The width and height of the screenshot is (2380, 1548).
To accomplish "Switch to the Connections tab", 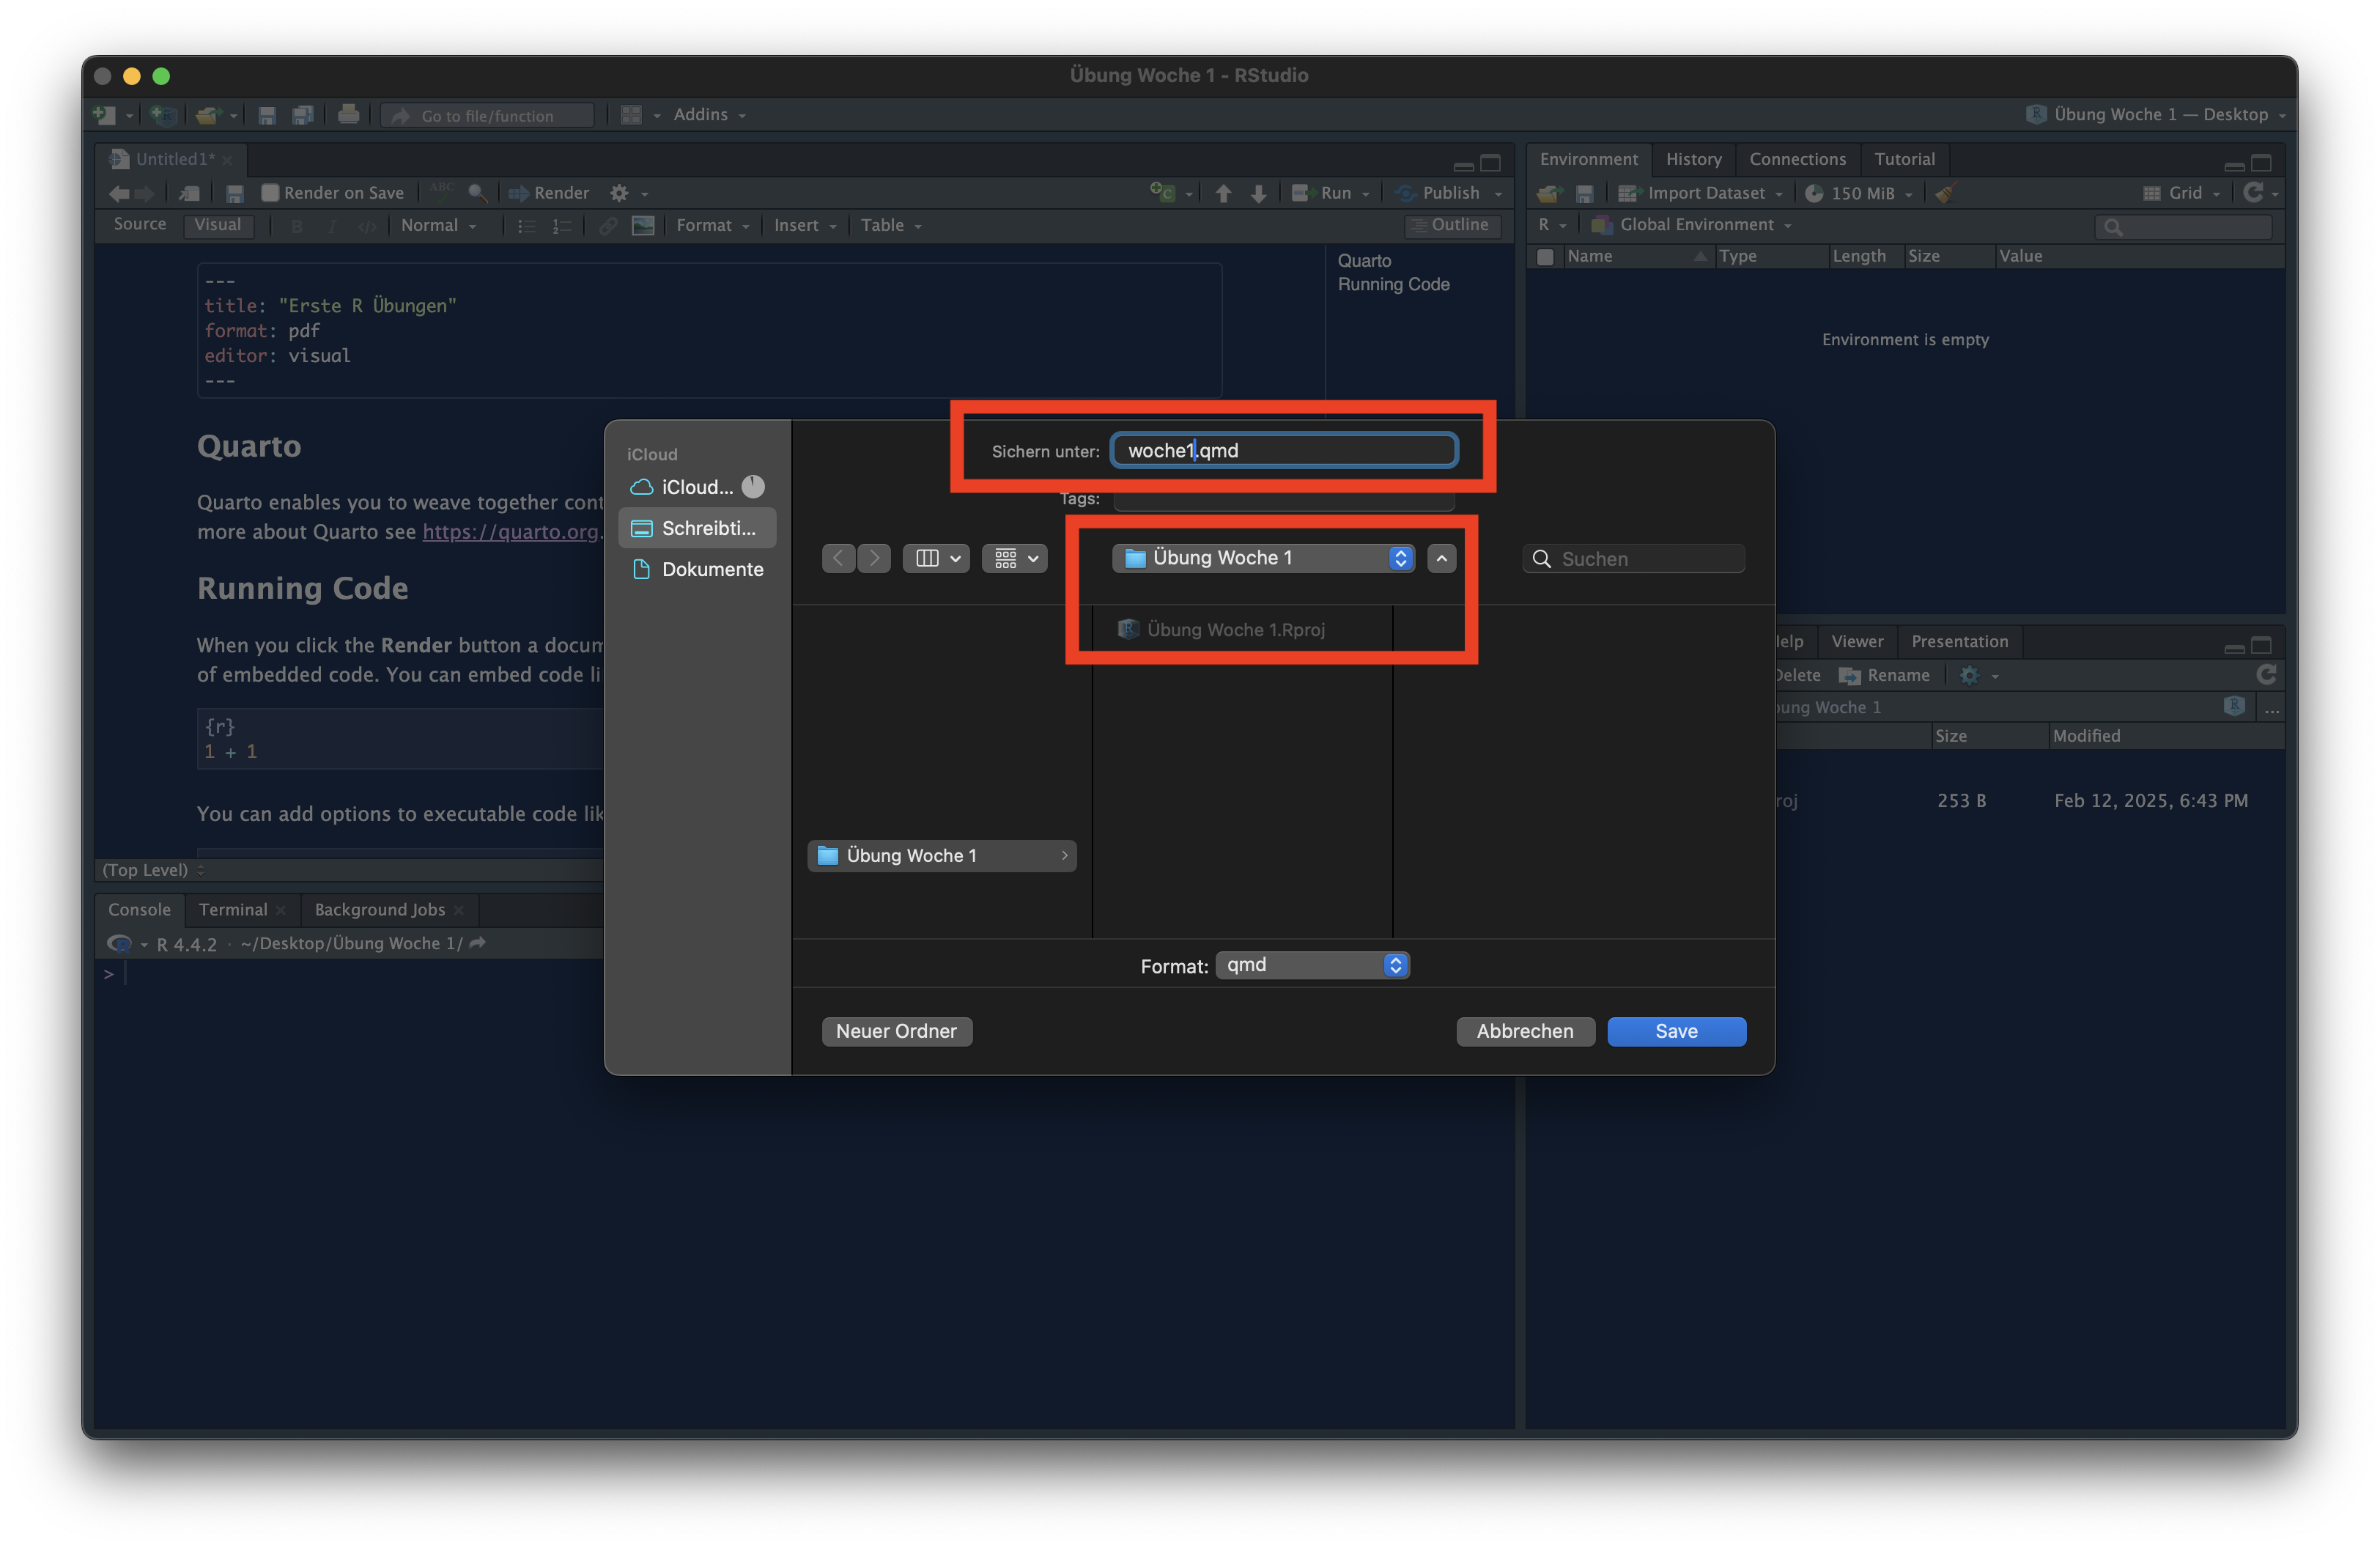I will 1797,159.
